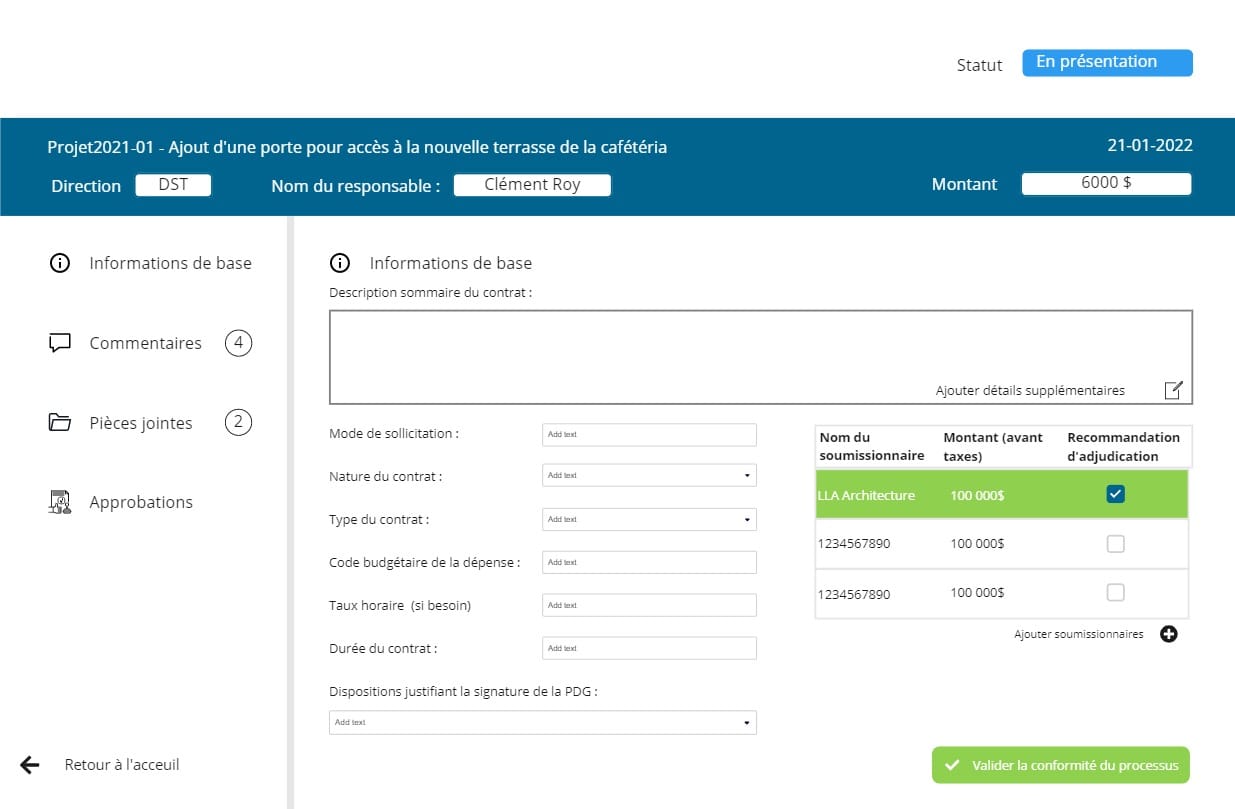Viewport: 1235px width, 809px height.
Task: Click the speech bubble Commentaires icon
Action: 60,343
